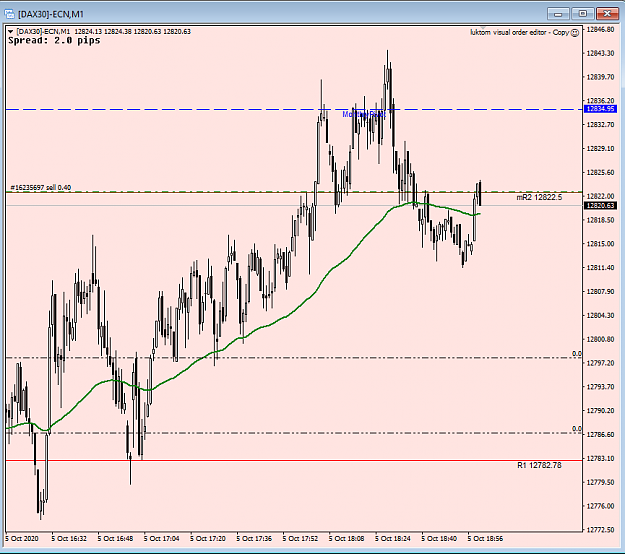The width and height of the screenshot is (625, 554).
Task: Click the 12815.00 price scale value
Action: (601, 244)
